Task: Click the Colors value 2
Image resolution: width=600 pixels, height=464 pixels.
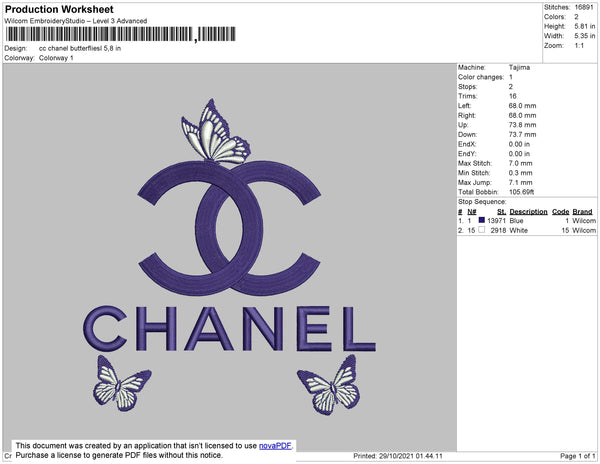Action: coord(576,17)
